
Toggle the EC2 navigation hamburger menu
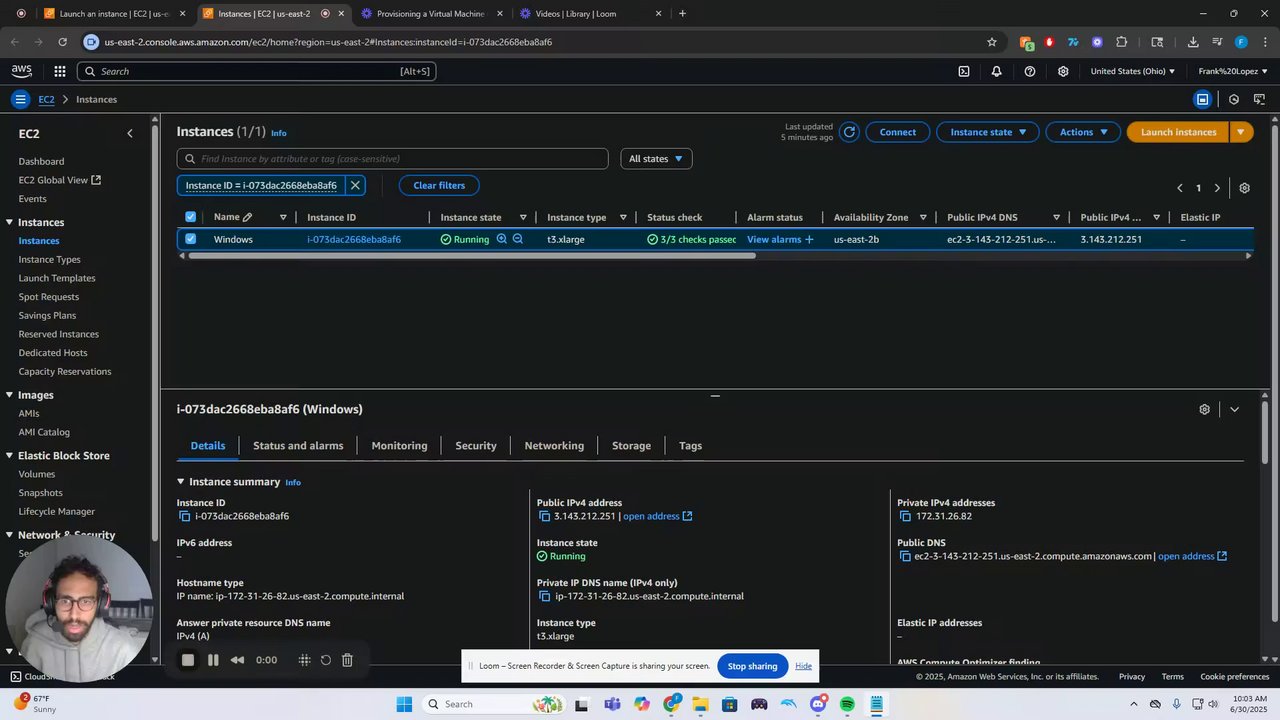pyautogui.click(x=20, y=99)
